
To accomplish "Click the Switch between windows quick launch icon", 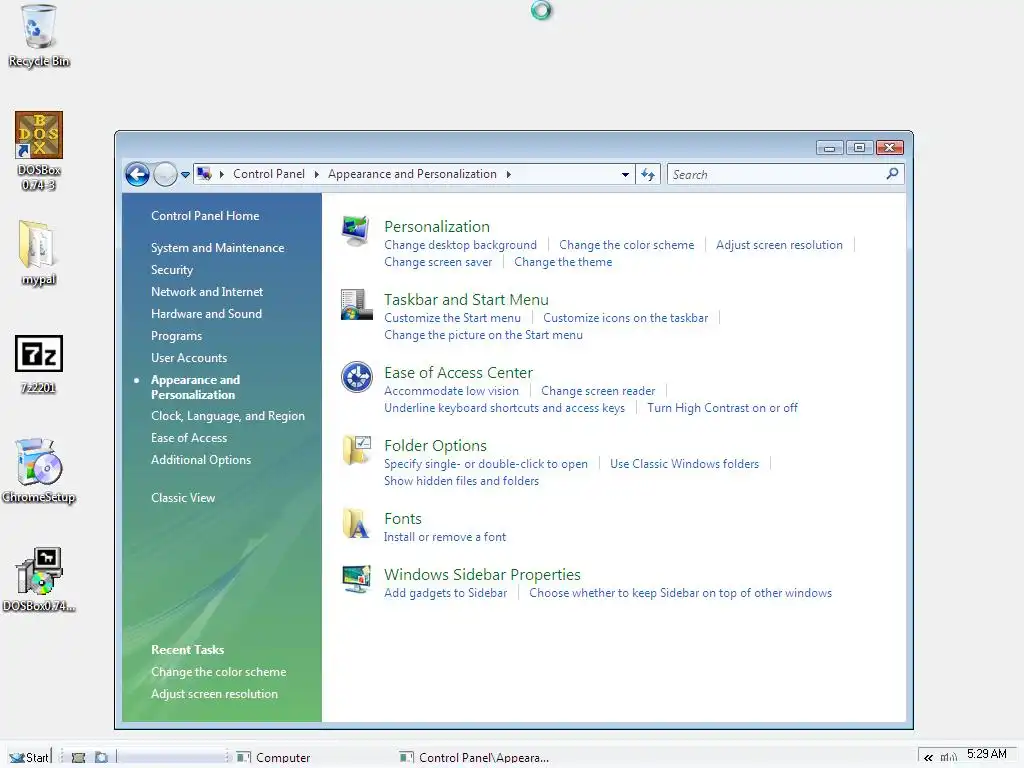I will (101, 758).
